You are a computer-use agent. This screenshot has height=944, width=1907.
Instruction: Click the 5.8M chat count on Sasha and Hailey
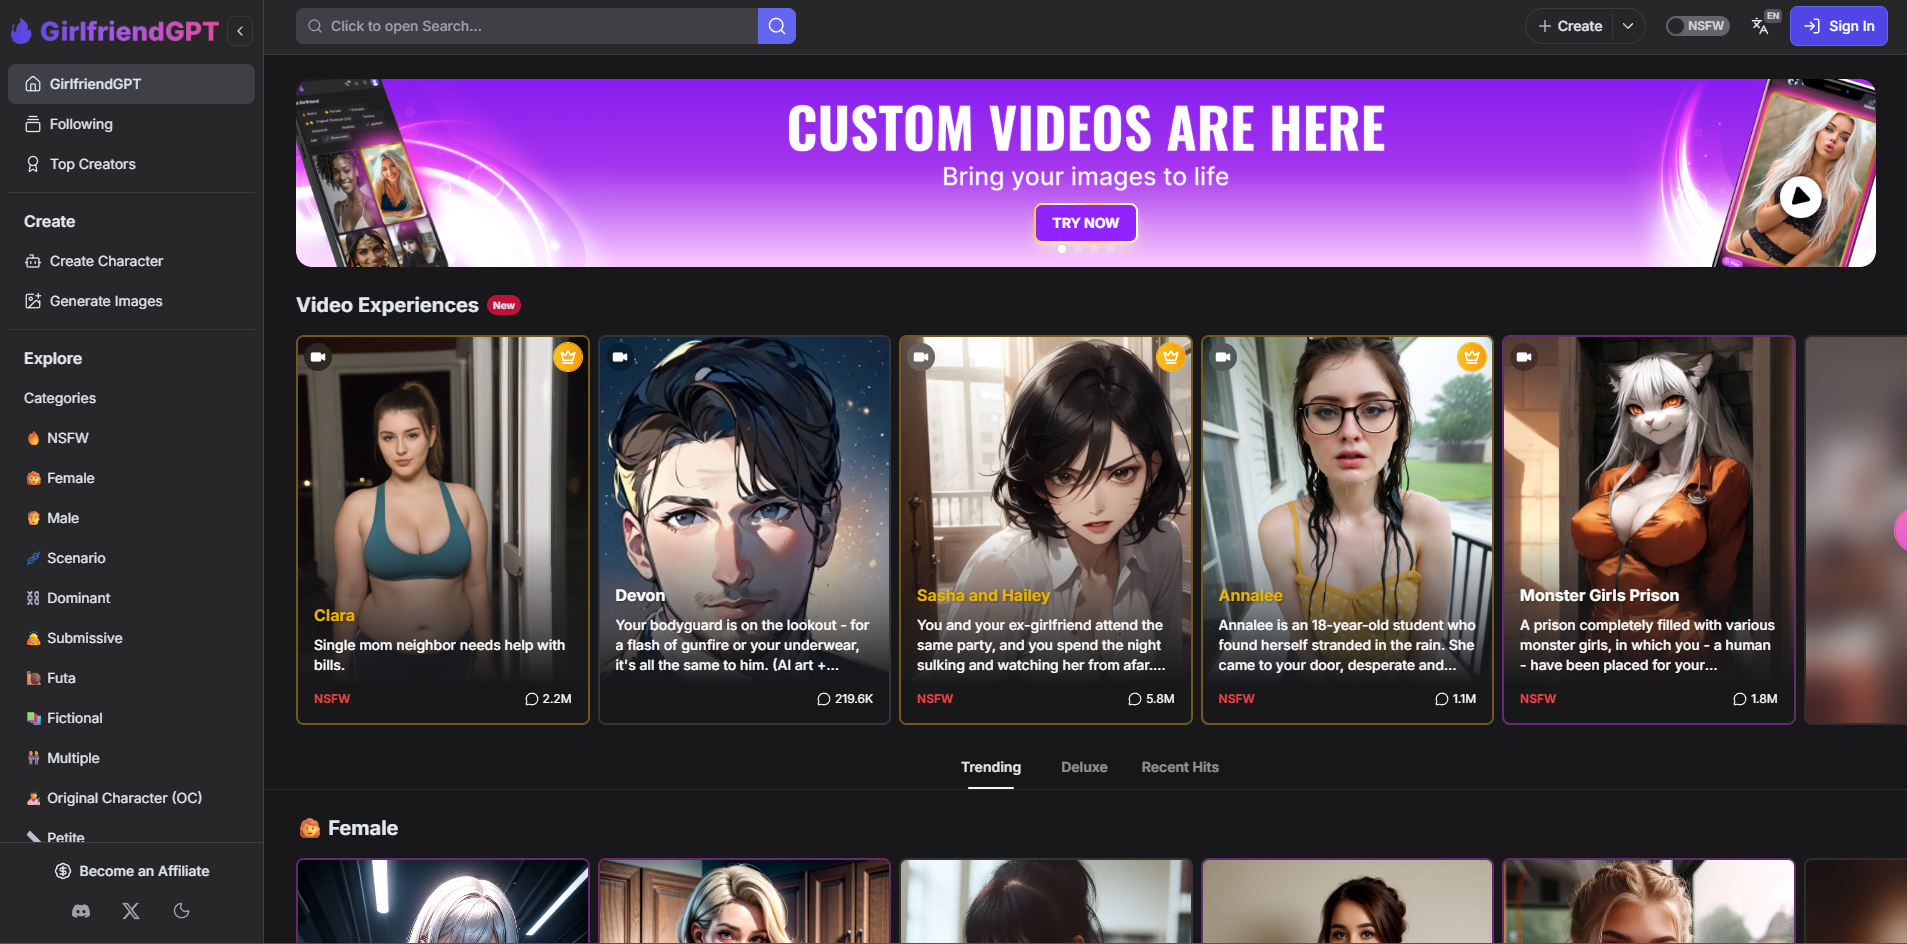click(1151, 699)
